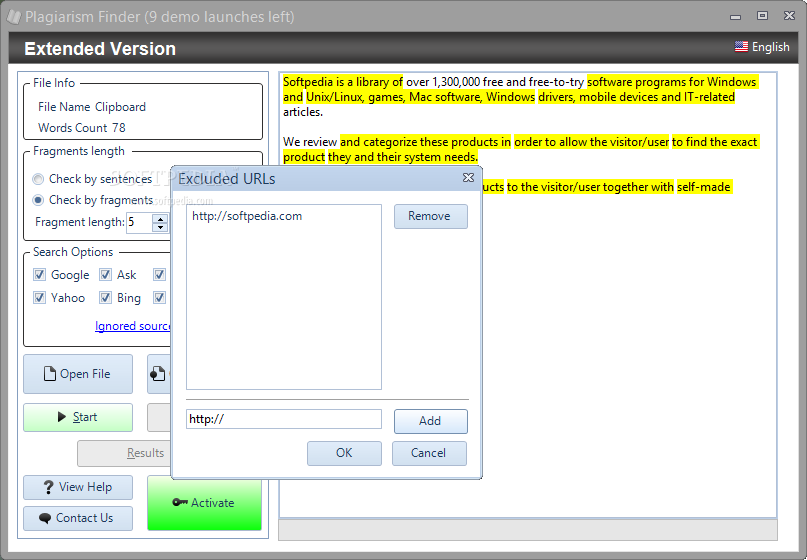Click the Remove button in Excluded URLs
The image size is (807, 560).
tap(431, 216)
